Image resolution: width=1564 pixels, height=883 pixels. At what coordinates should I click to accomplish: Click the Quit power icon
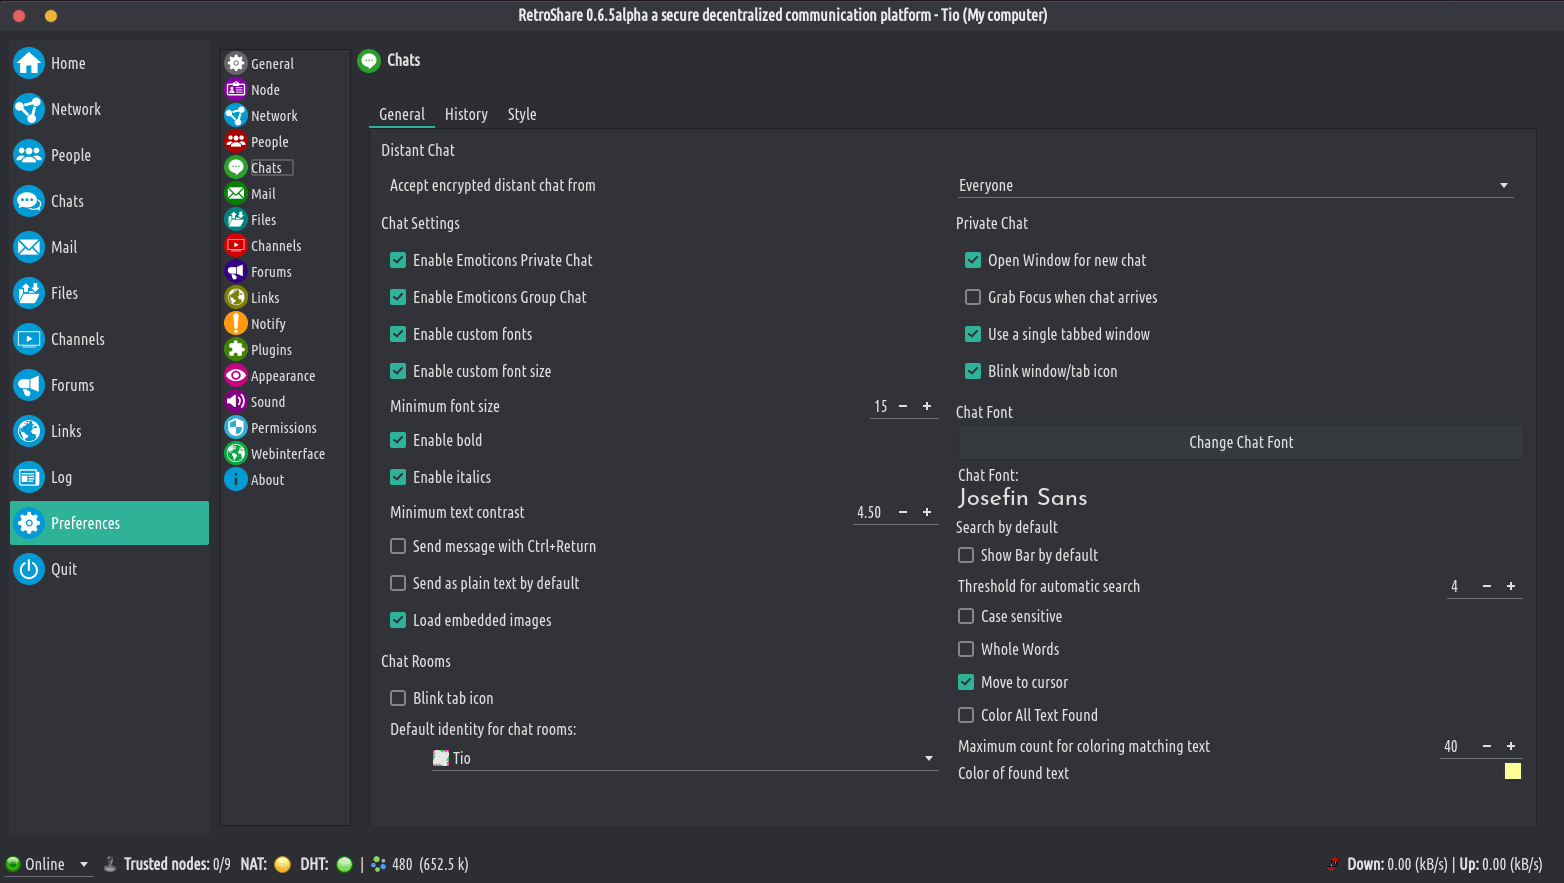coord(29,569)
